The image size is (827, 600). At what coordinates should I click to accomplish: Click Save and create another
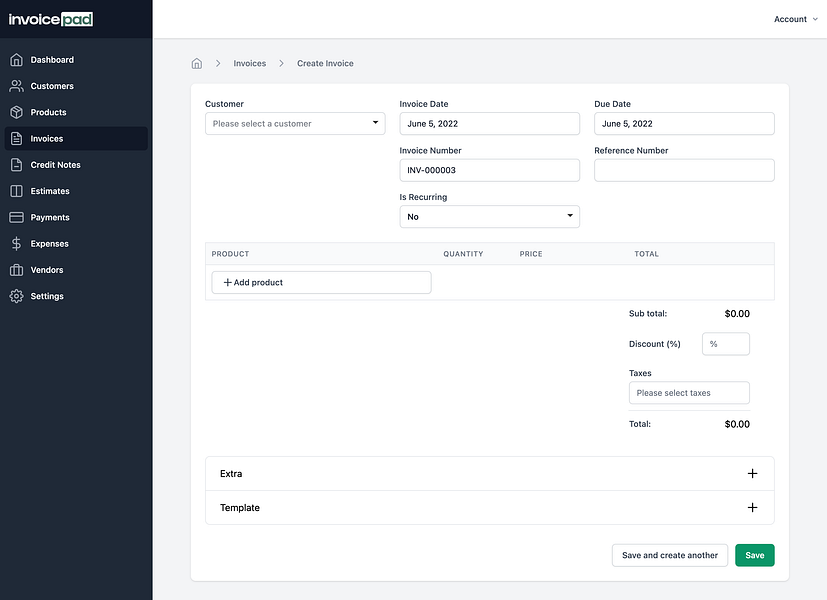click(670, 555)
